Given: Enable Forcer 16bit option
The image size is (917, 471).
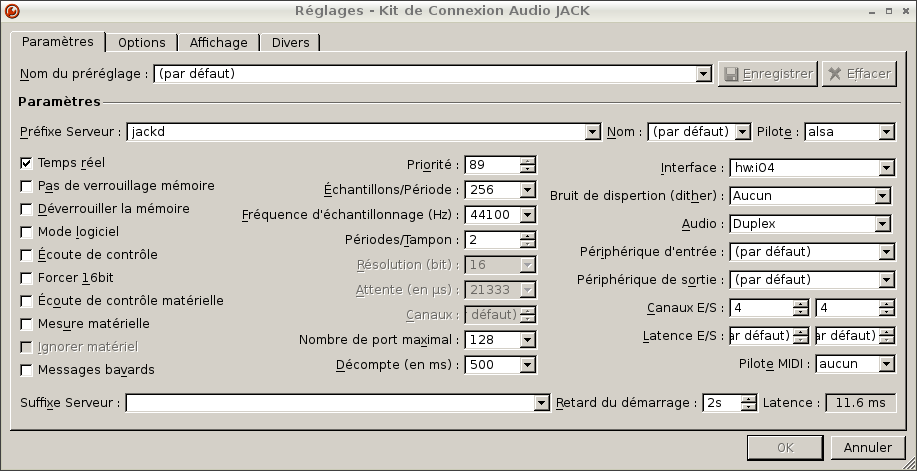Looking at the screenshot, I should [x=26, y=278].
